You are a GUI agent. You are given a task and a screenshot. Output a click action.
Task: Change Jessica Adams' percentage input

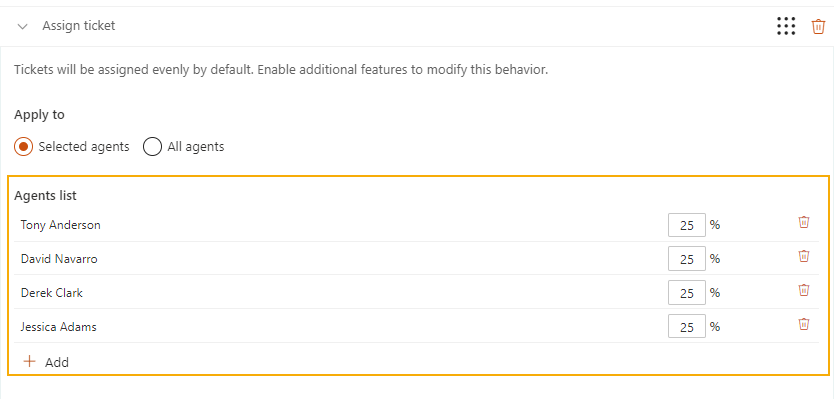[x=686, y=326]
